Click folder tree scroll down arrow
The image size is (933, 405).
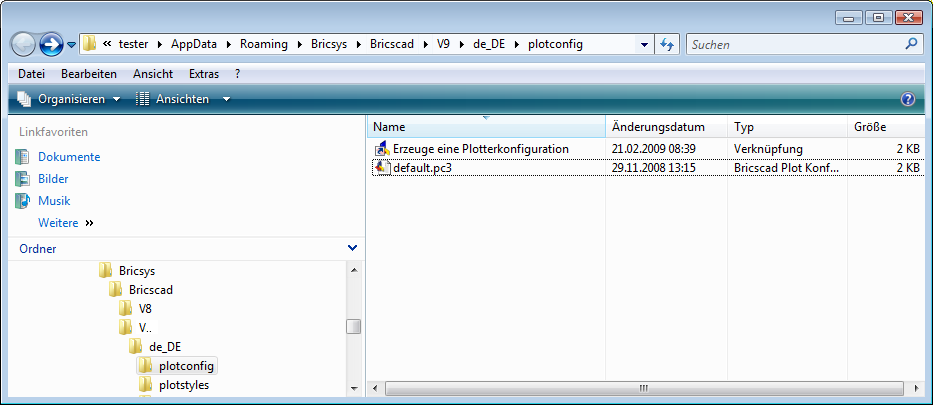coord(354,388)
